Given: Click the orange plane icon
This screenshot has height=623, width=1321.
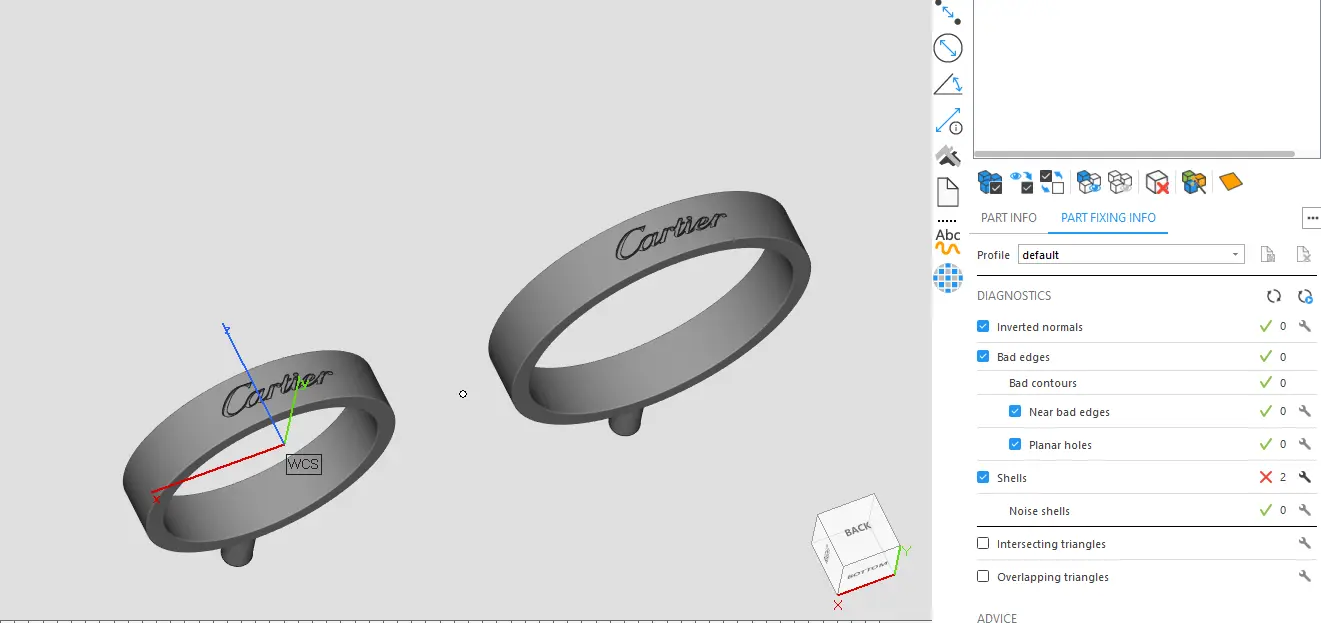Looking at the screenshot, I should point(1231,181).
